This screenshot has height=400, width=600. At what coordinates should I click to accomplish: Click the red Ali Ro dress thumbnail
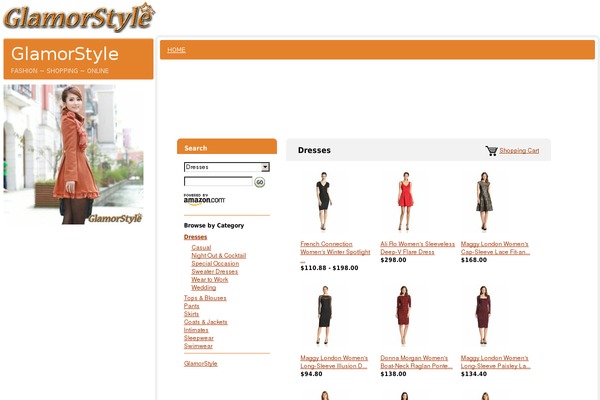[x=406, y=201]
